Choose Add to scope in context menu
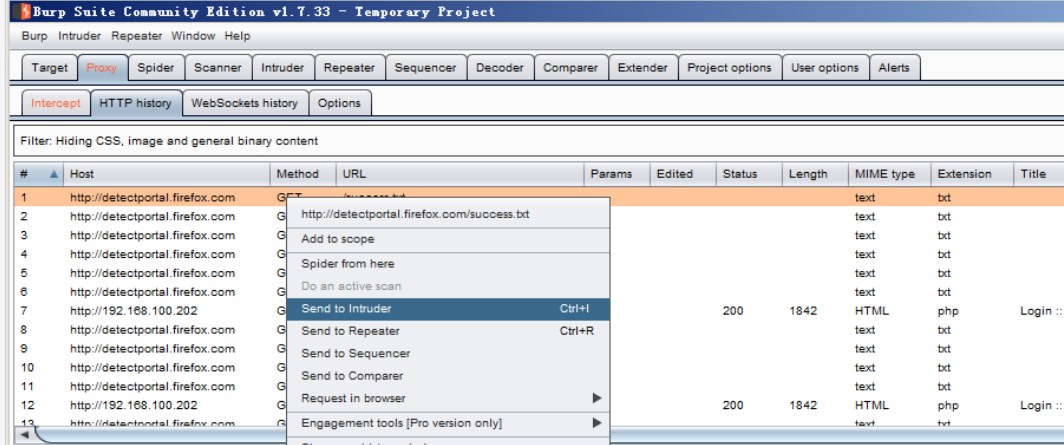The width and height of the screenshot is (1064, 445). 448,239
